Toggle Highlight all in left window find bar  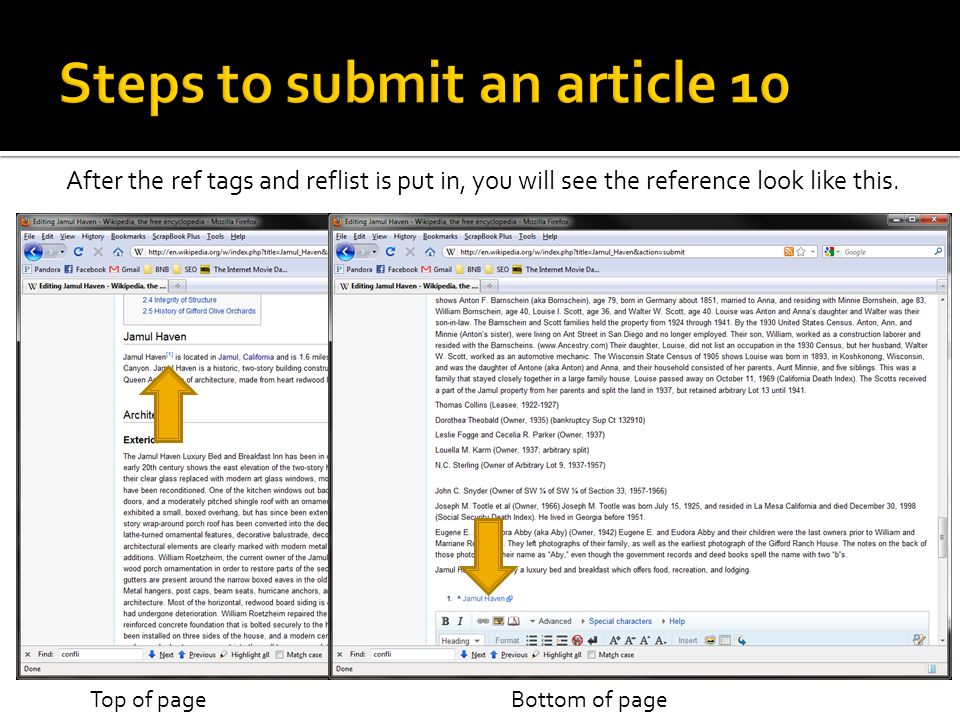245,654
